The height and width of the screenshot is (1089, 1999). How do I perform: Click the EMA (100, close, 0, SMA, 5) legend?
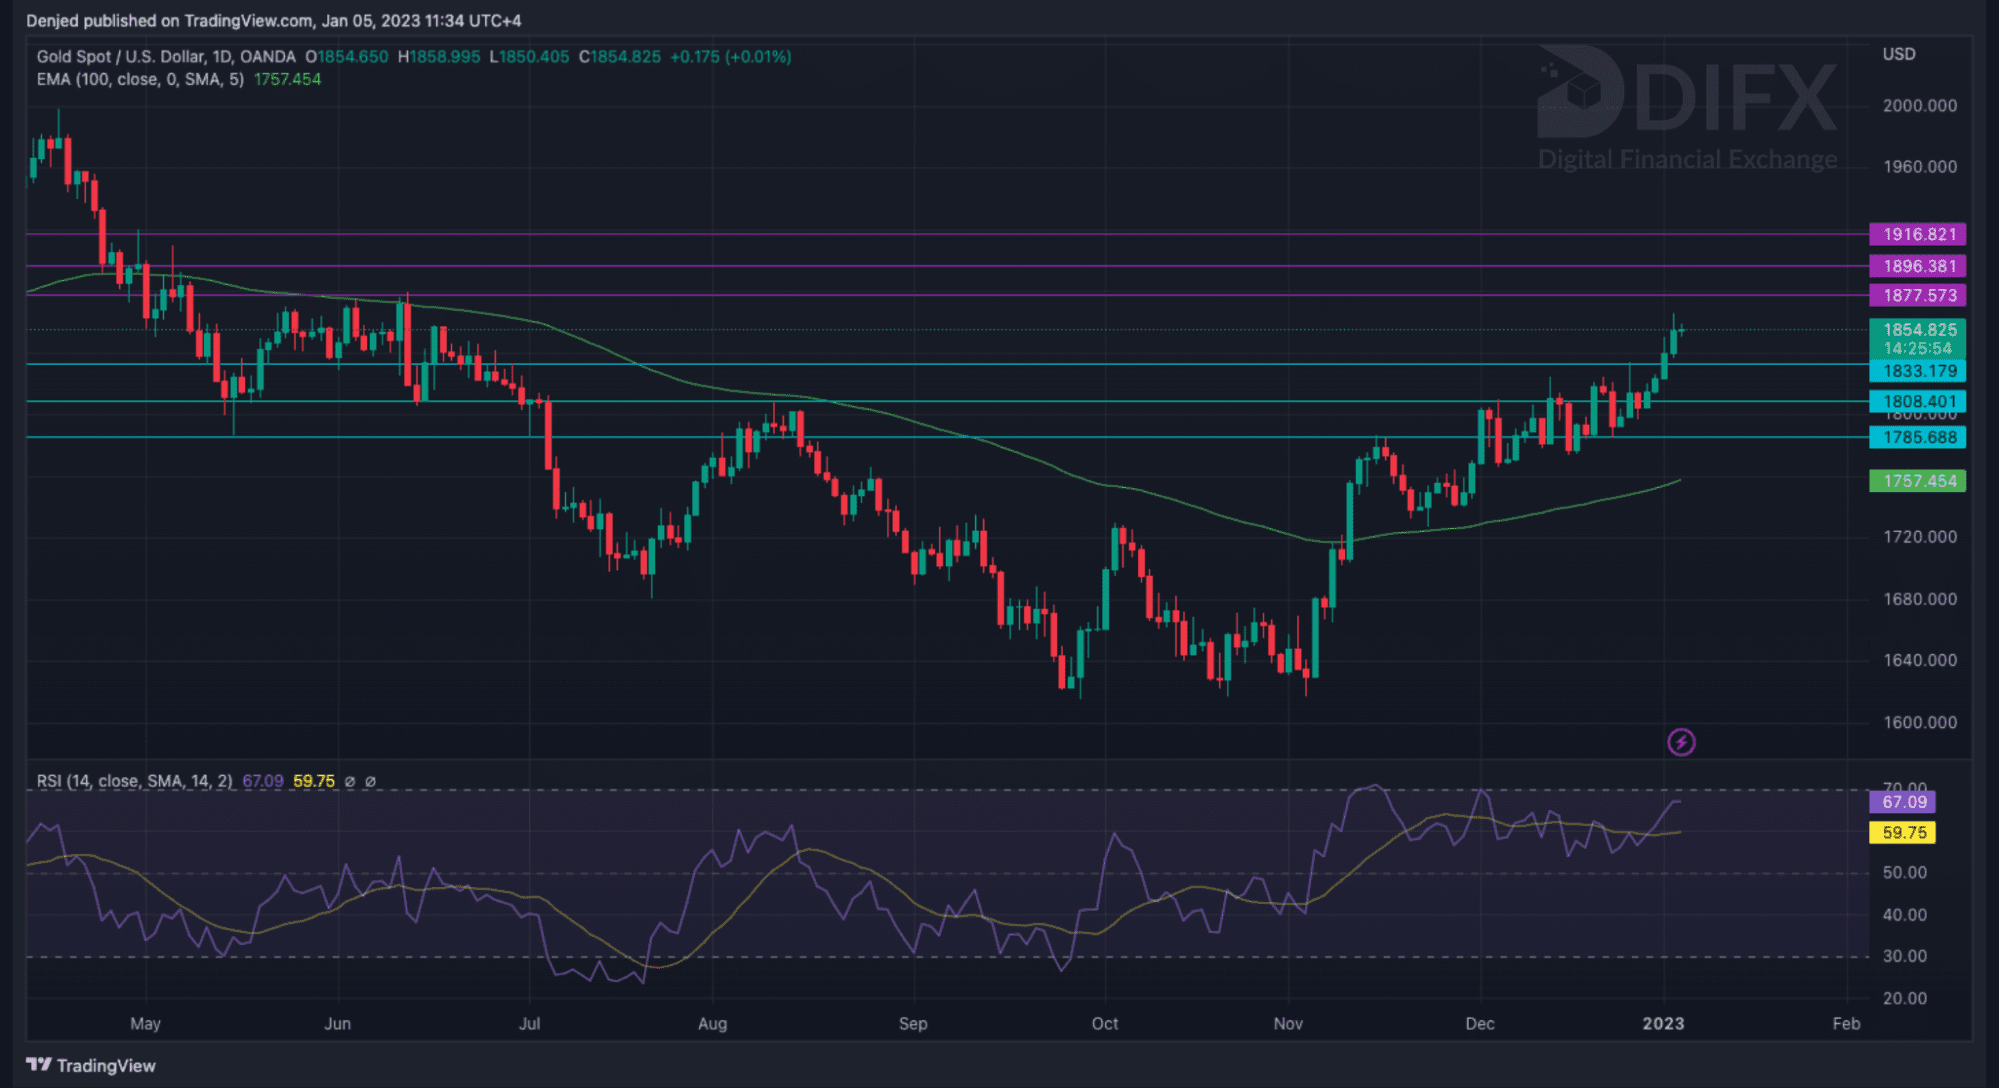140,79
